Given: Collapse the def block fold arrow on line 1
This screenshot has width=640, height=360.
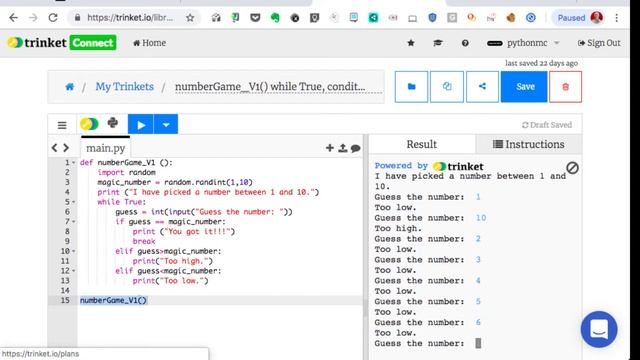Looking at the screenshot, I should (74, 162).
